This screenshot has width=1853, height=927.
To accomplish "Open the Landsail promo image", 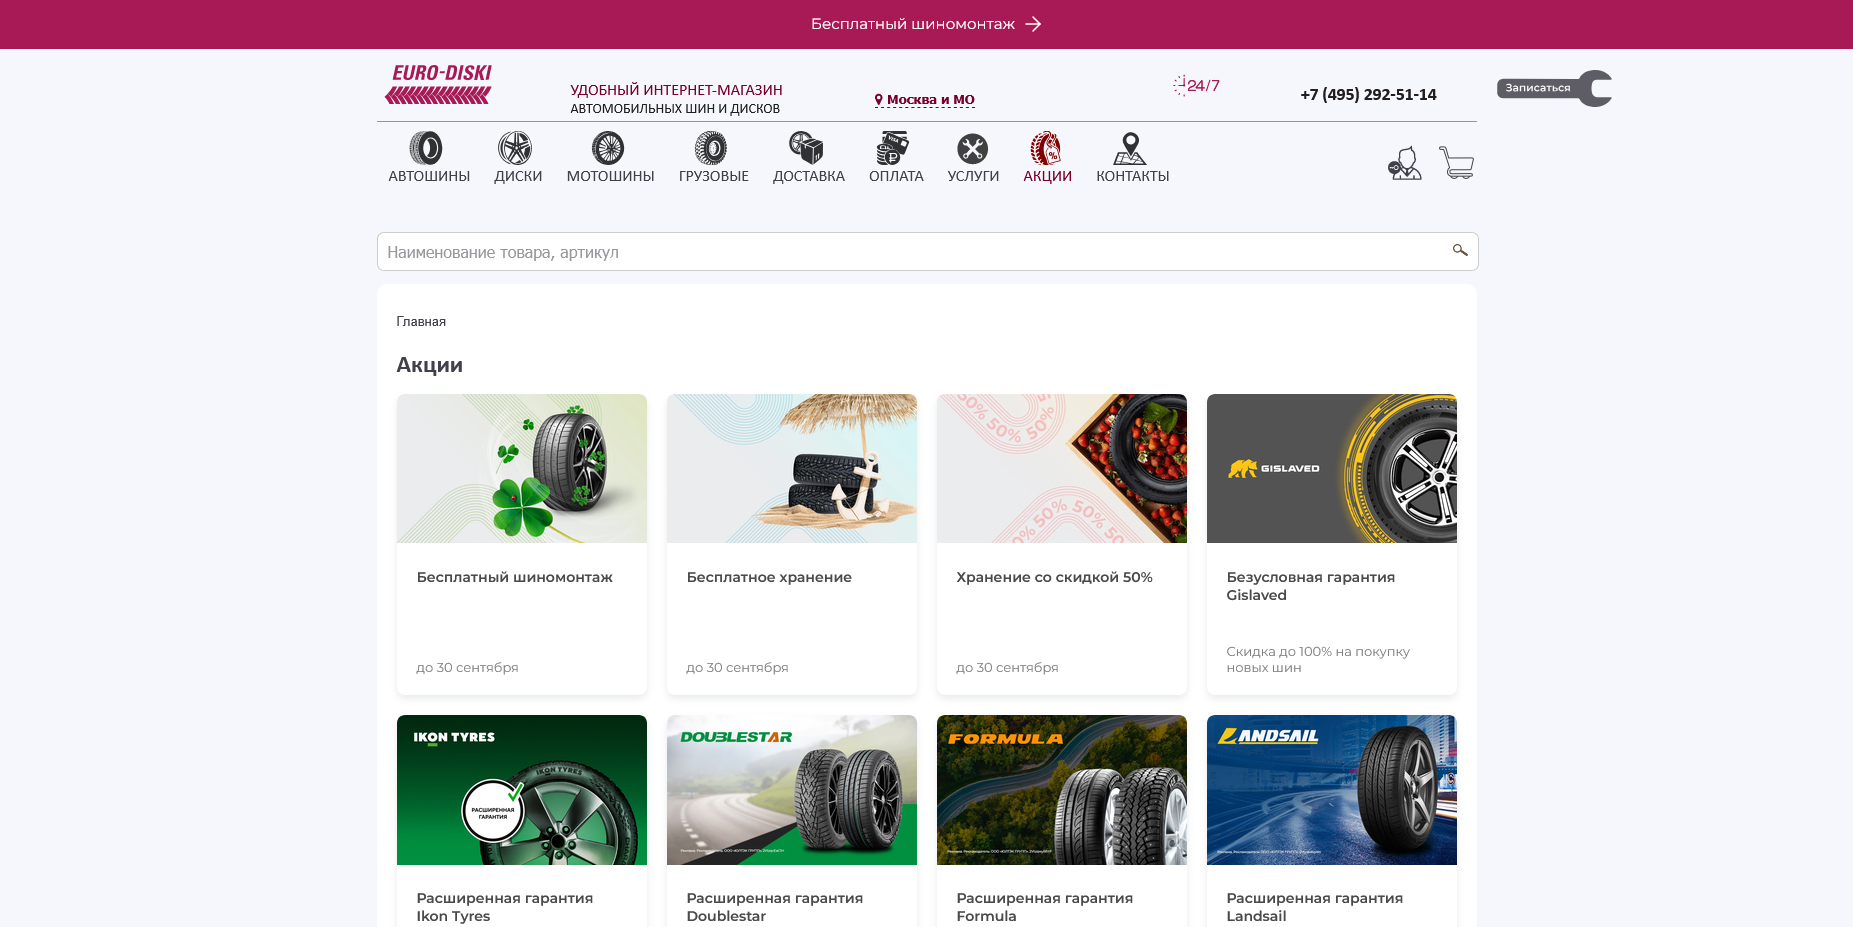I will pos(1332,790).
